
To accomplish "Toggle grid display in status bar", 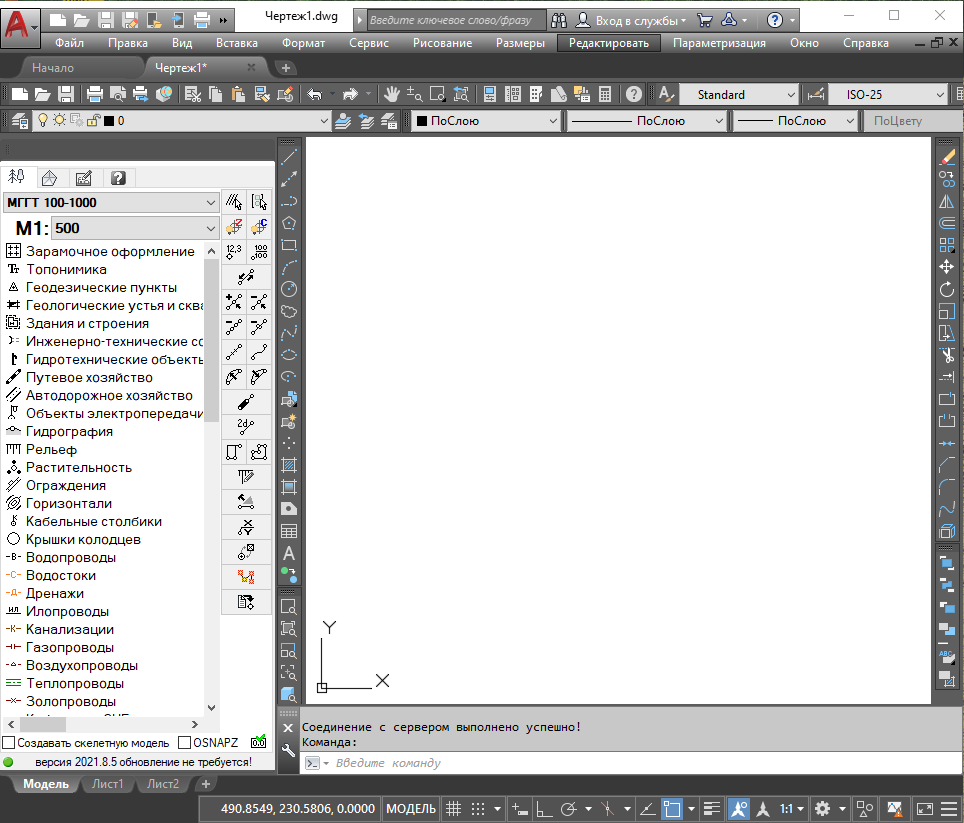I will (x=452, y=808).
